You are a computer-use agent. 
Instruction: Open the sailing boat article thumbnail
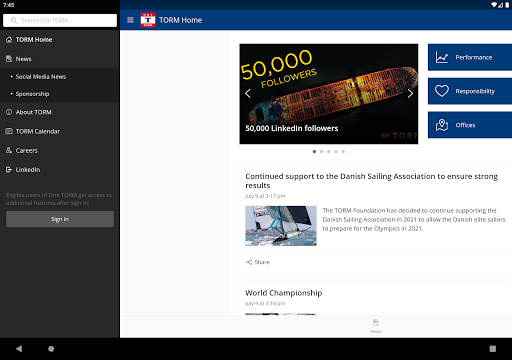pos(281,226)
